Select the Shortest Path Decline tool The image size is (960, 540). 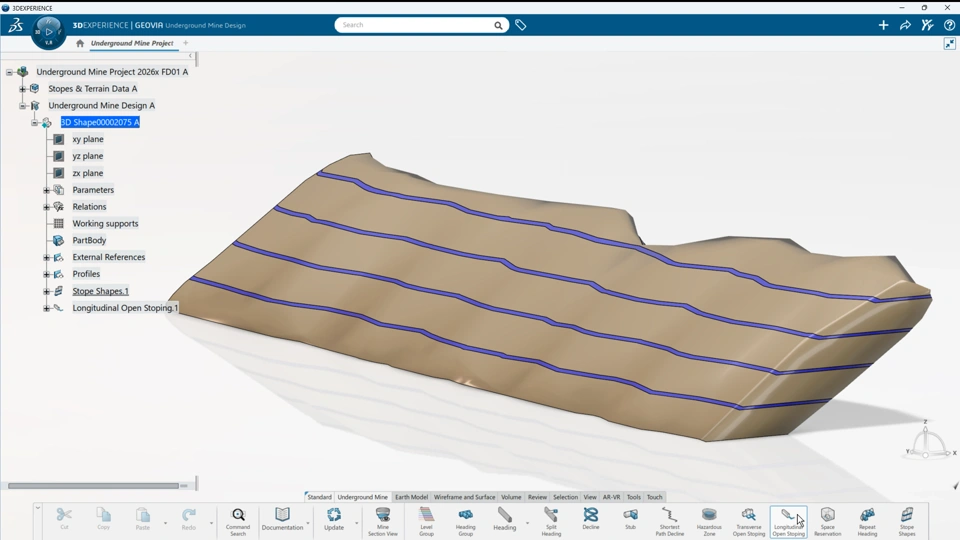click(x=669, y=522)
